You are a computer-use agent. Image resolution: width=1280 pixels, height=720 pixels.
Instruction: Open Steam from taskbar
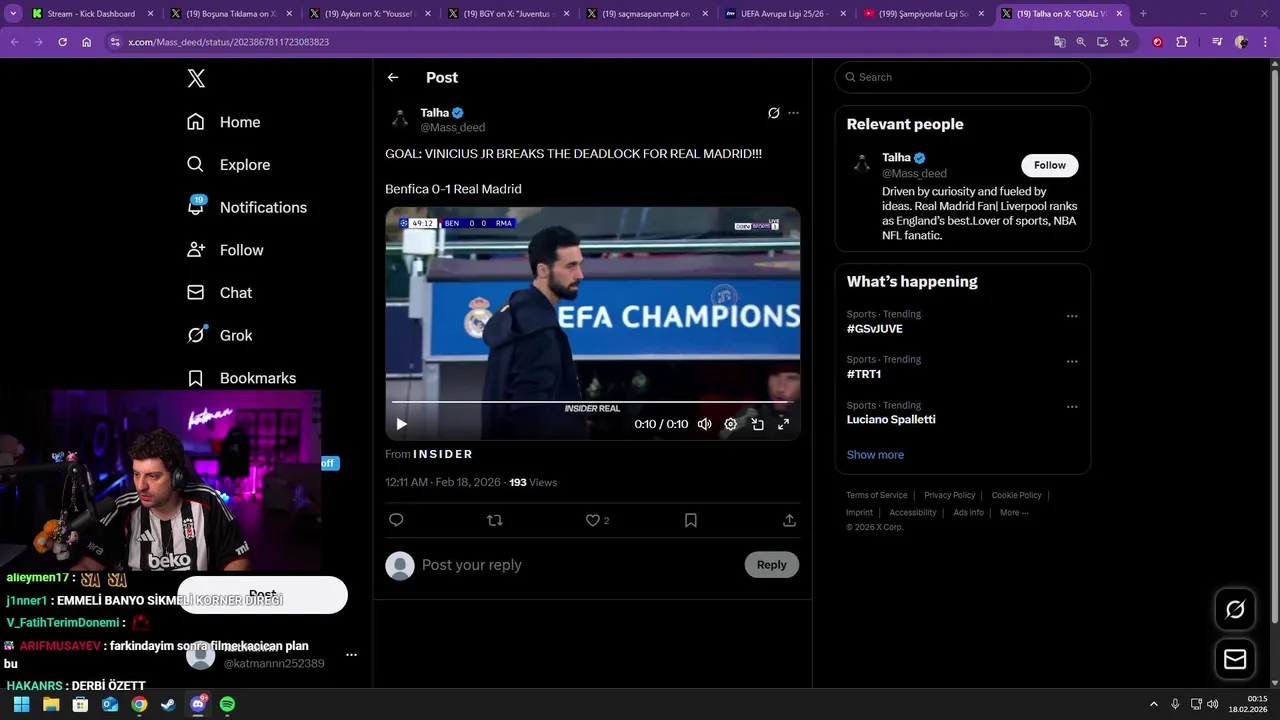pyautogui.click(x=168, y=705)
